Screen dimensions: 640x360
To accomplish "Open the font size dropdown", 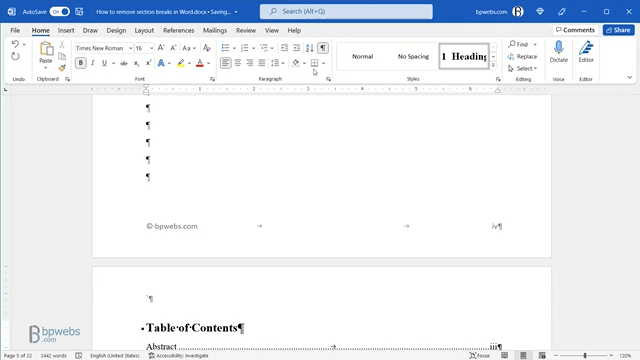I will click(x=151, y=48).
